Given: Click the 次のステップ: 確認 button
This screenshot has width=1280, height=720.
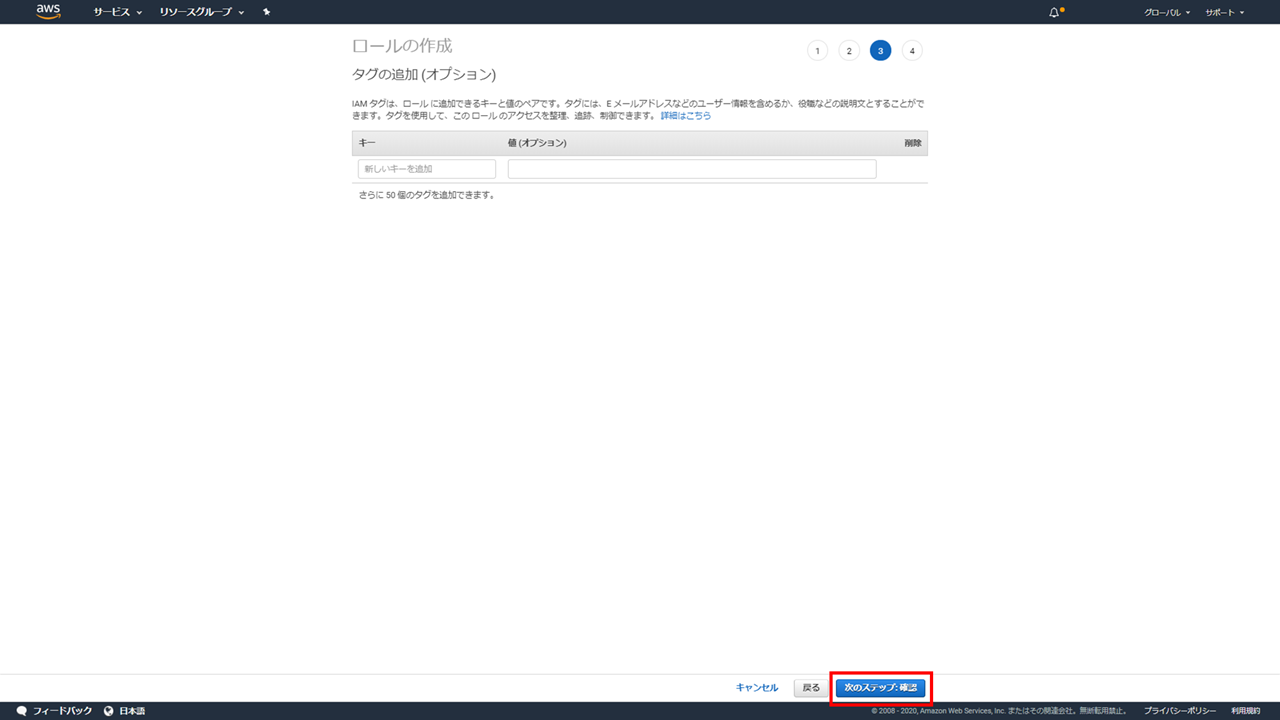Looking at the screenshot, I should click(x=880, y=688).
